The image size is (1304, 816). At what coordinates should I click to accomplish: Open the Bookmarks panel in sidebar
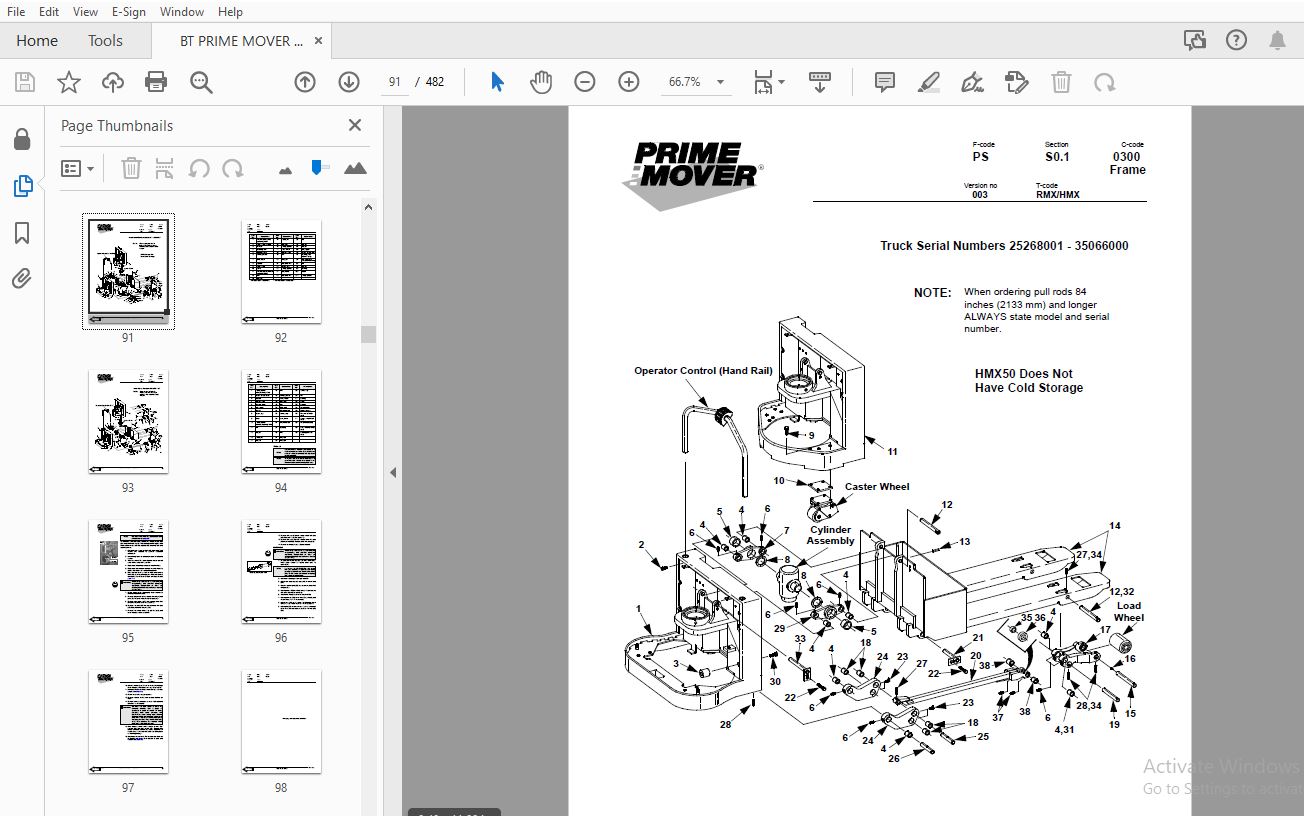22,233
